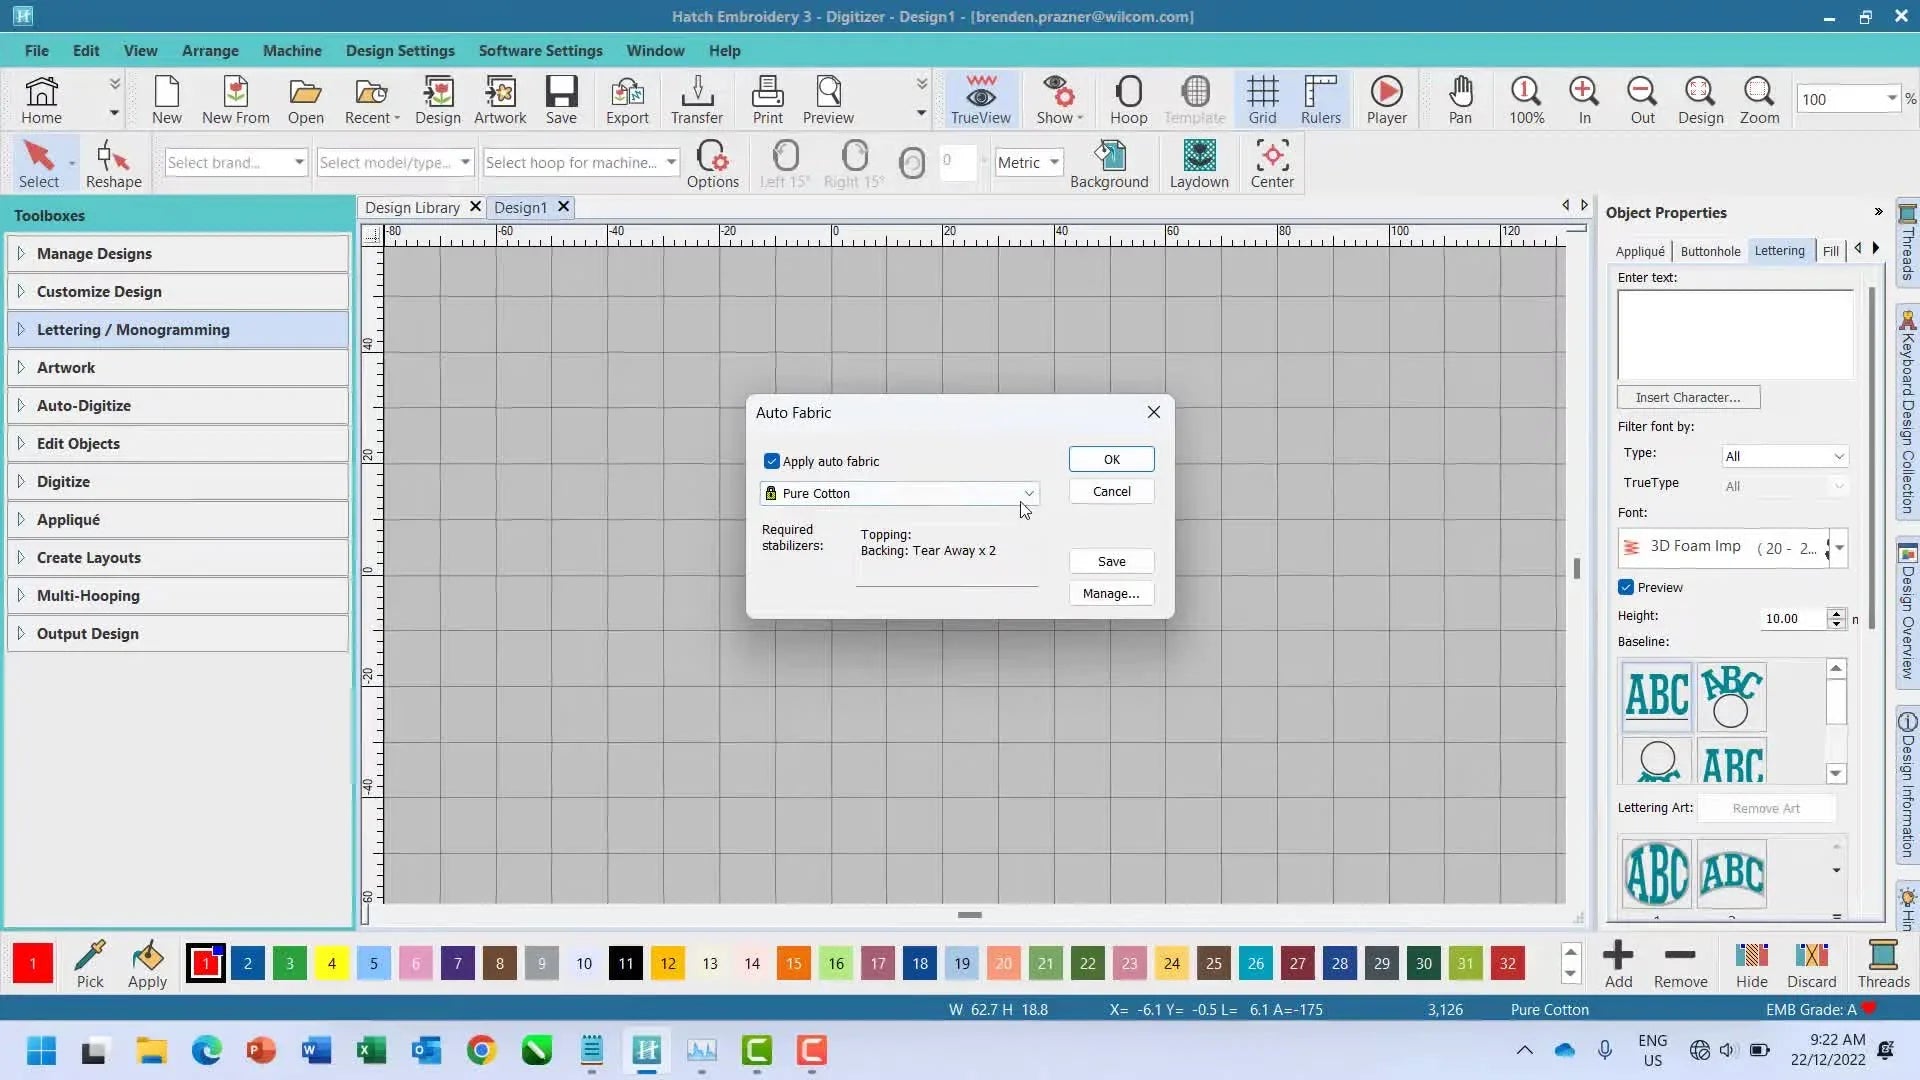Open the Pure Cotton fabric dropdown
1920x1080 pixels.
(x=899, y=493)
